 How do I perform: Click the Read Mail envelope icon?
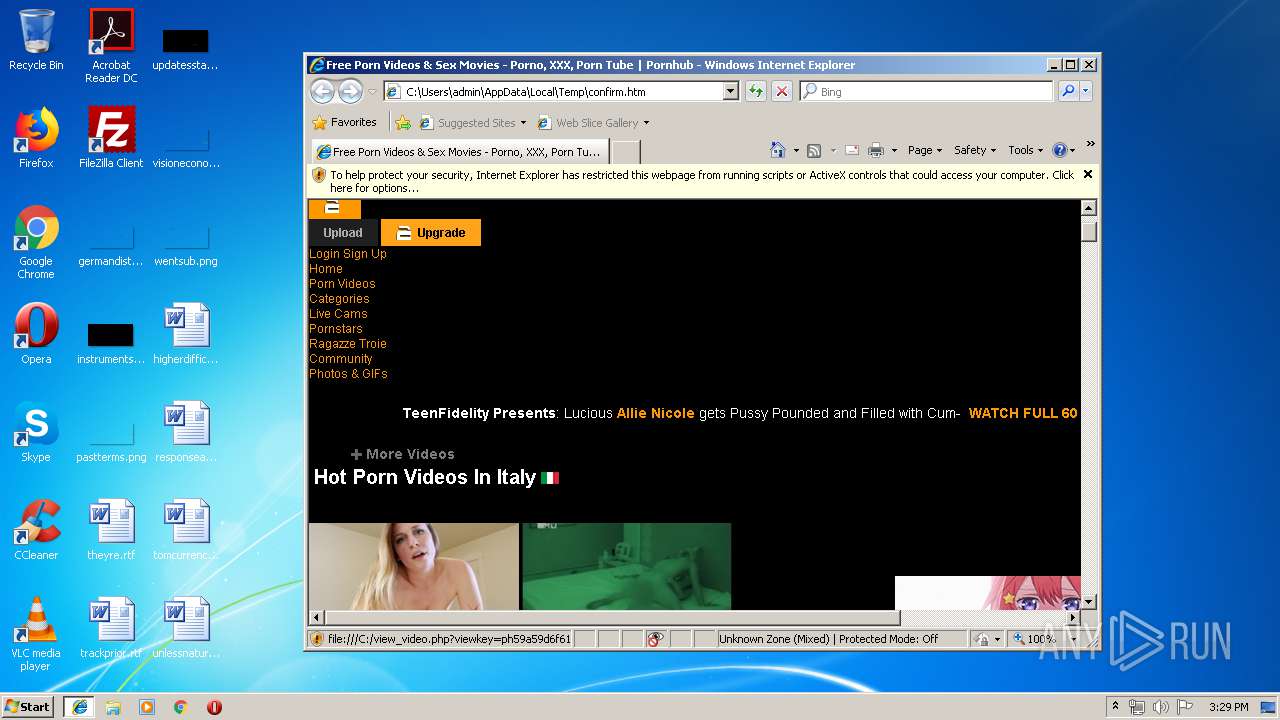pyautogui.click(x=852, y=150)
